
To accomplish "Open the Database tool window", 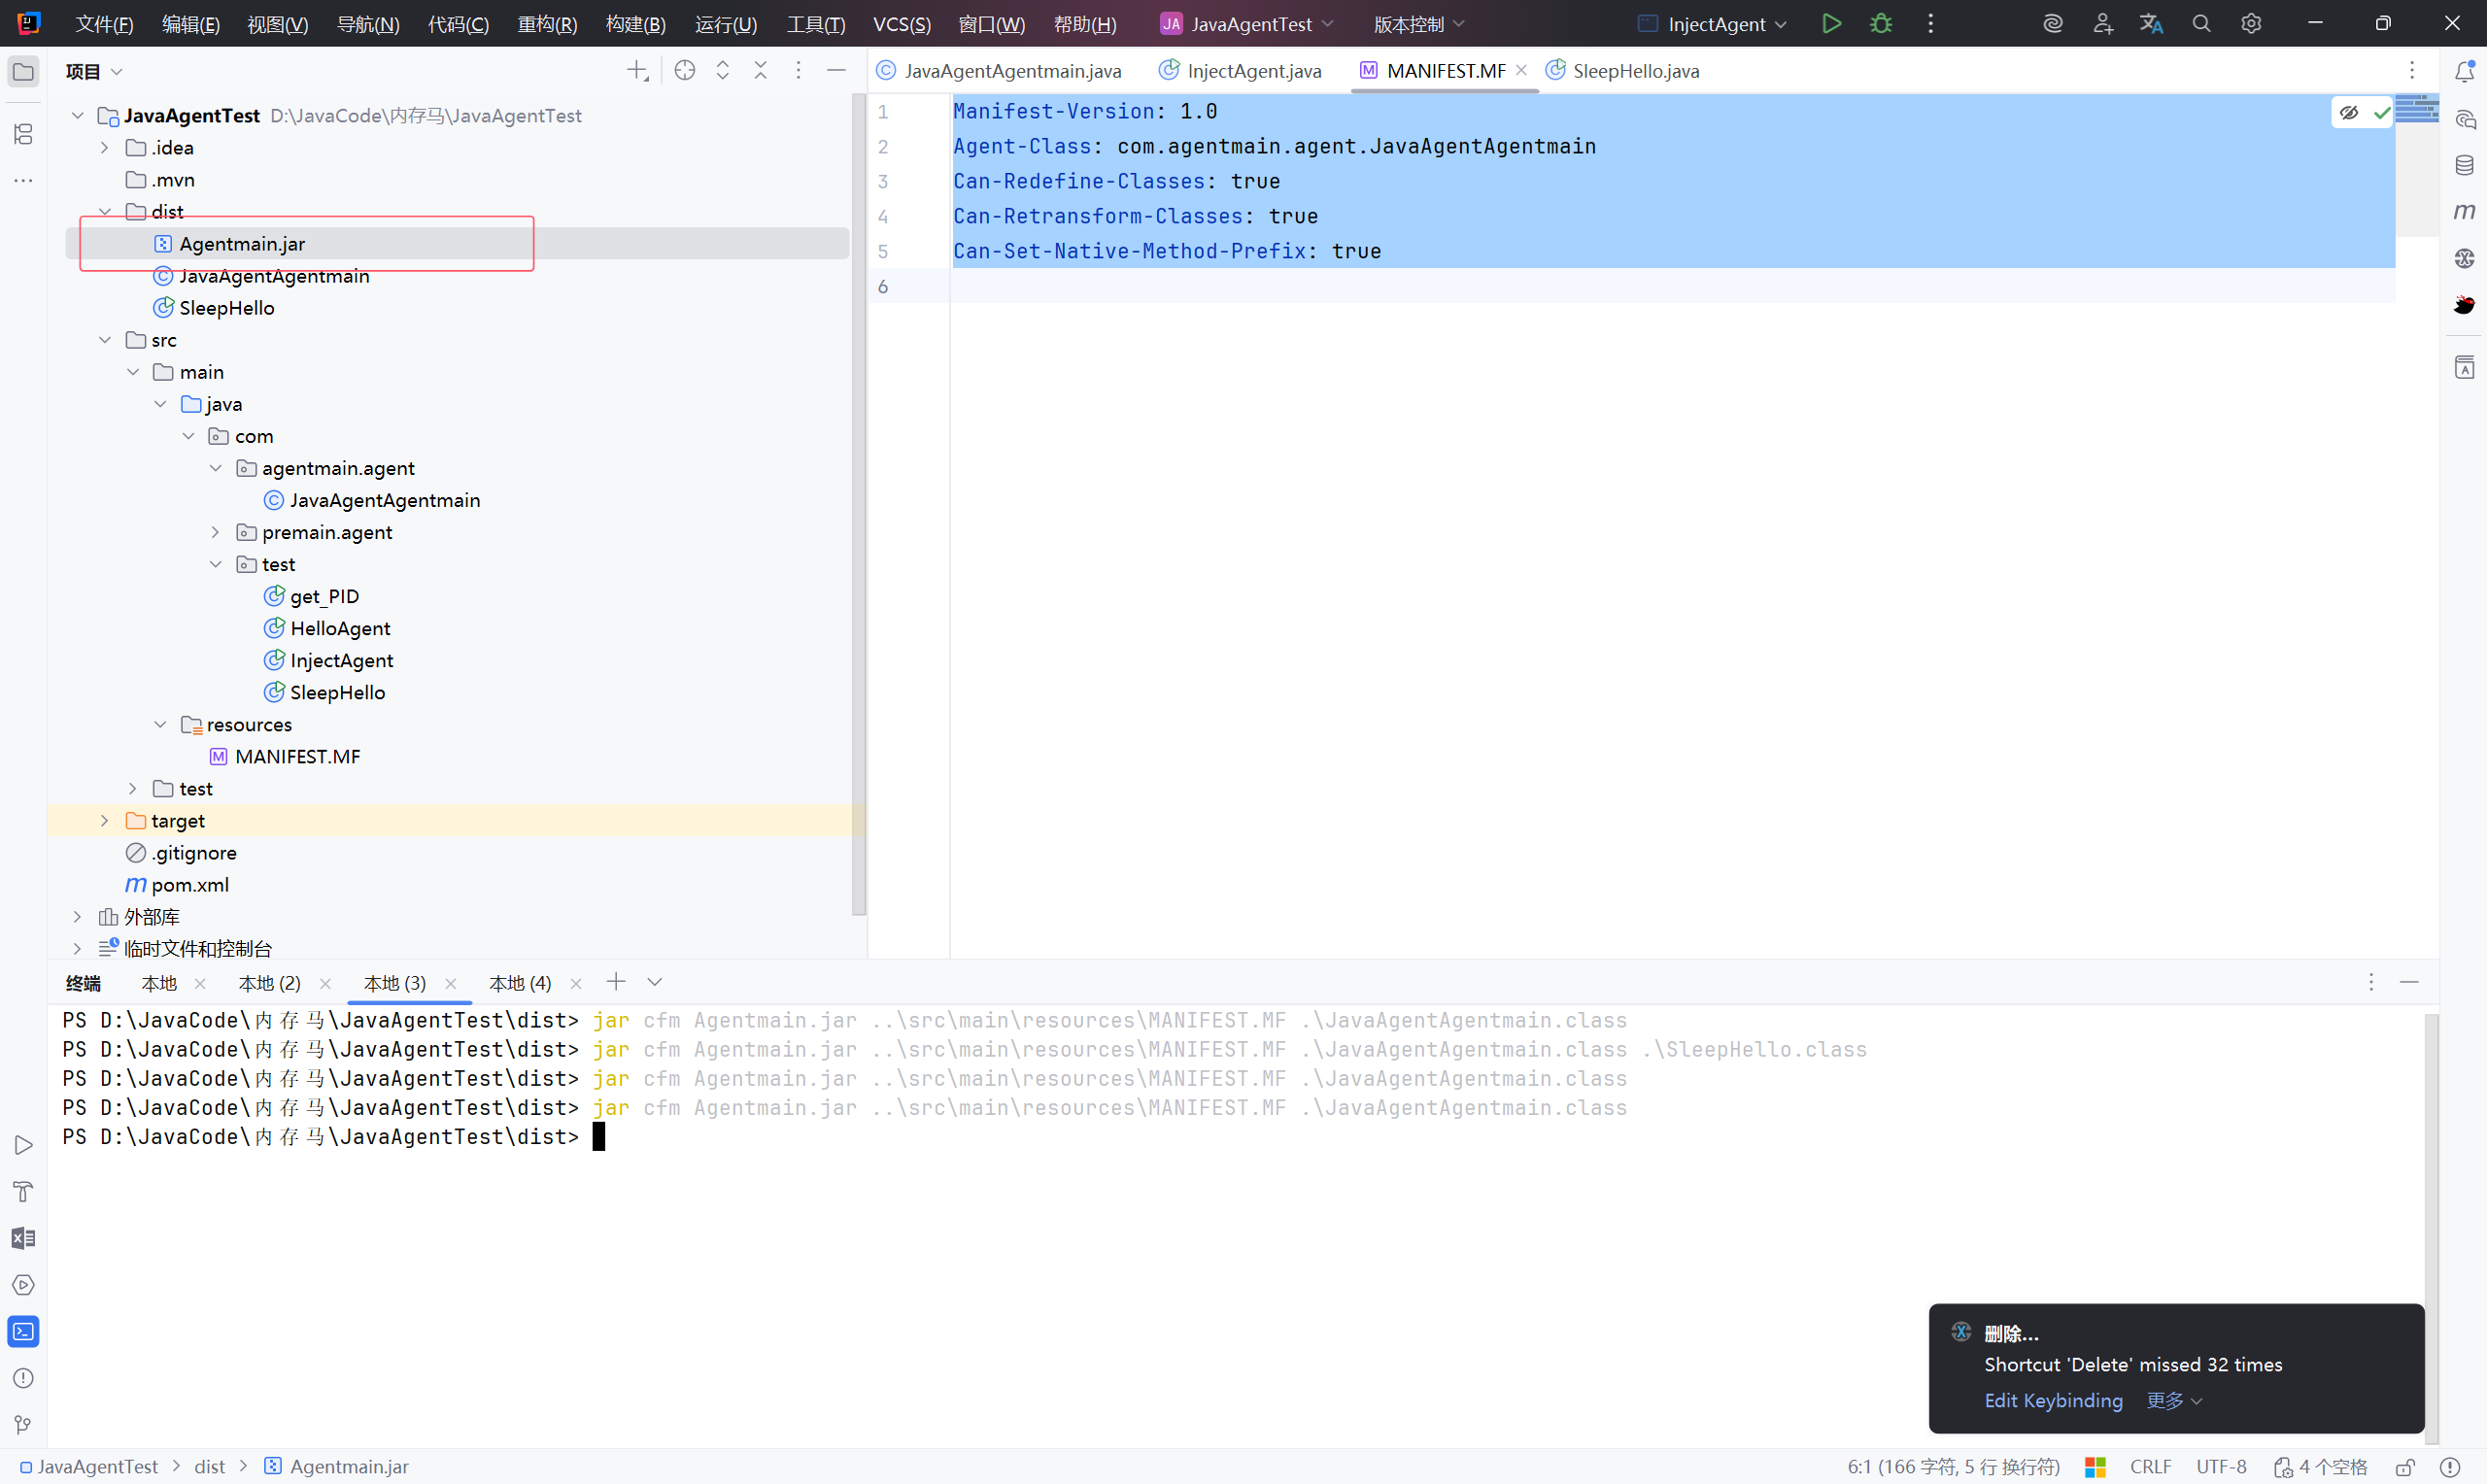I will (2464, 165).
